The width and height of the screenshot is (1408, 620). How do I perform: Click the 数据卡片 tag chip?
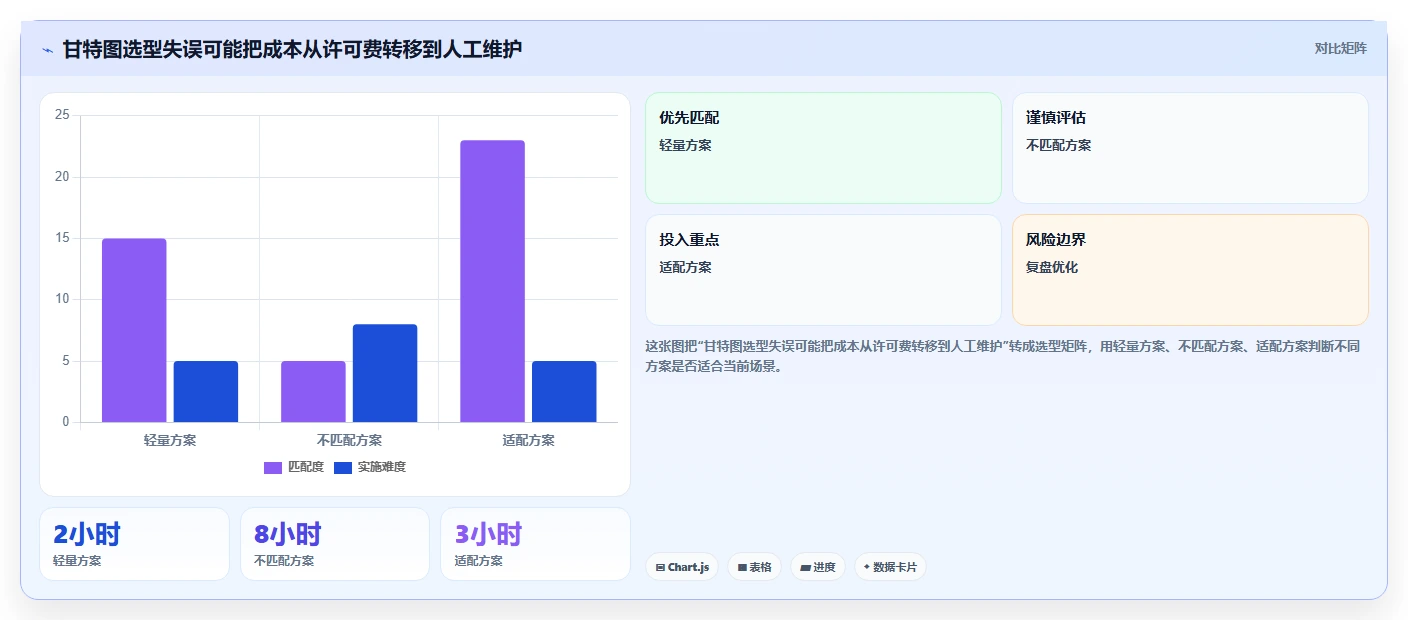[890, 567]
